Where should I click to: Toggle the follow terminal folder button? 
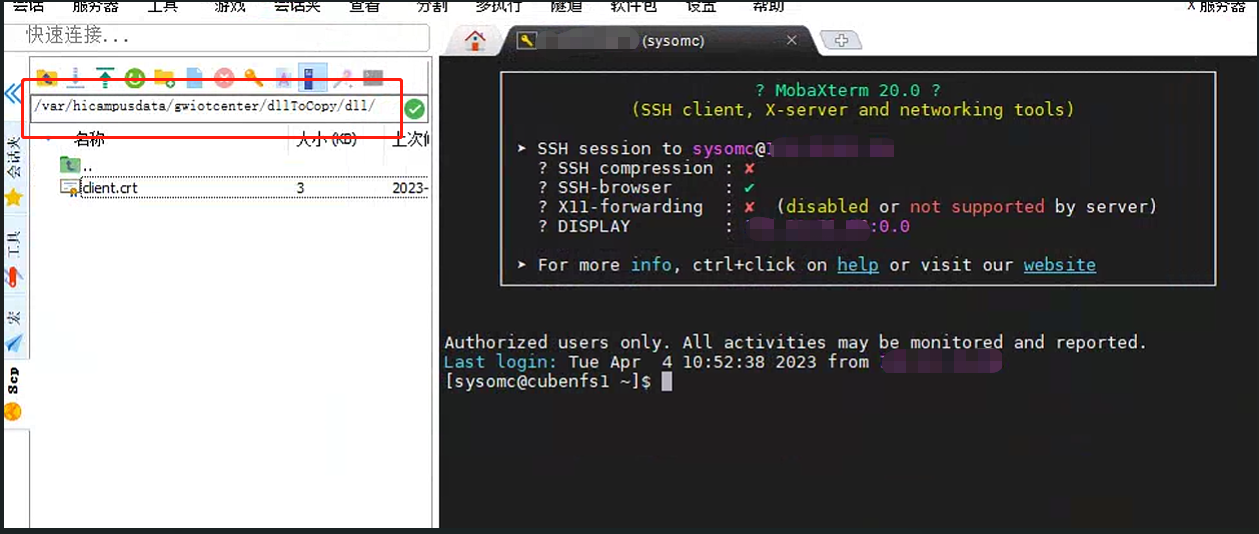pyautogui.click(x=313, y=77)
